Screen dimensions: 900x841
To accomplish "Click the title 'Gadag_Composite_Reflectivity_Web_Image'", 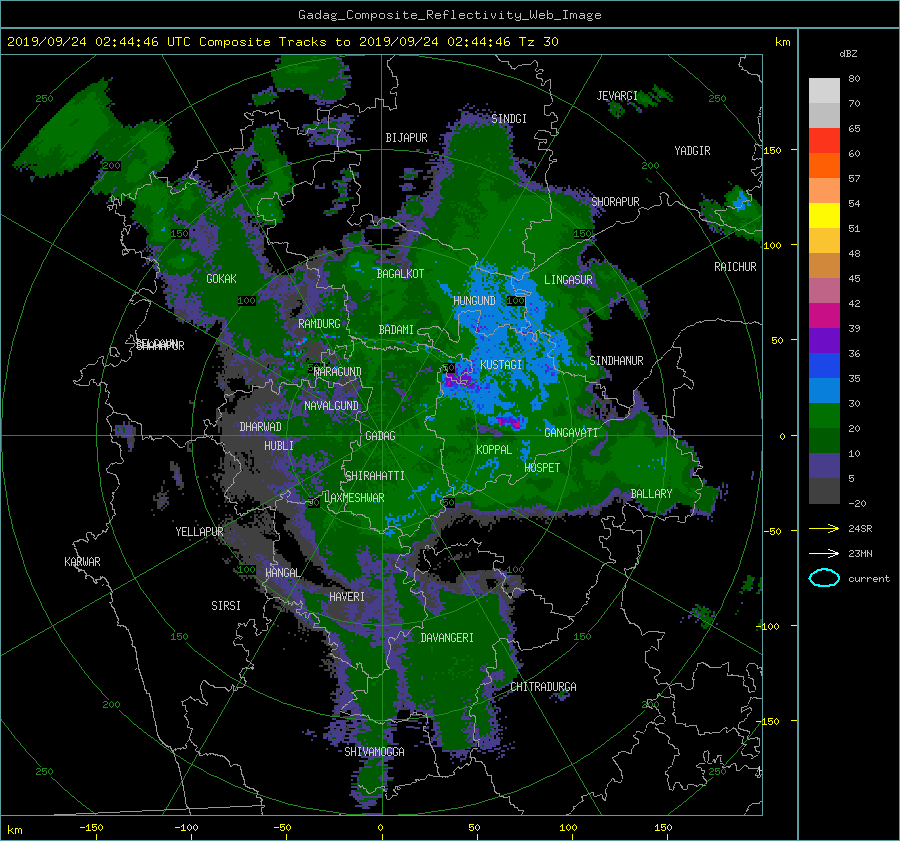I will 449,15.
